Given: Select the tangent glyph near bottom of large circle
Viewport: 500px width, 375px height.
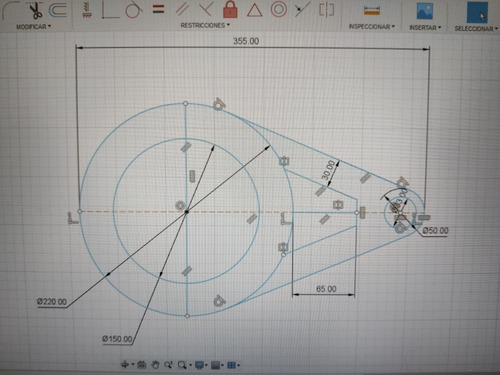Looking at the screenshot, I should pos(219,301).
